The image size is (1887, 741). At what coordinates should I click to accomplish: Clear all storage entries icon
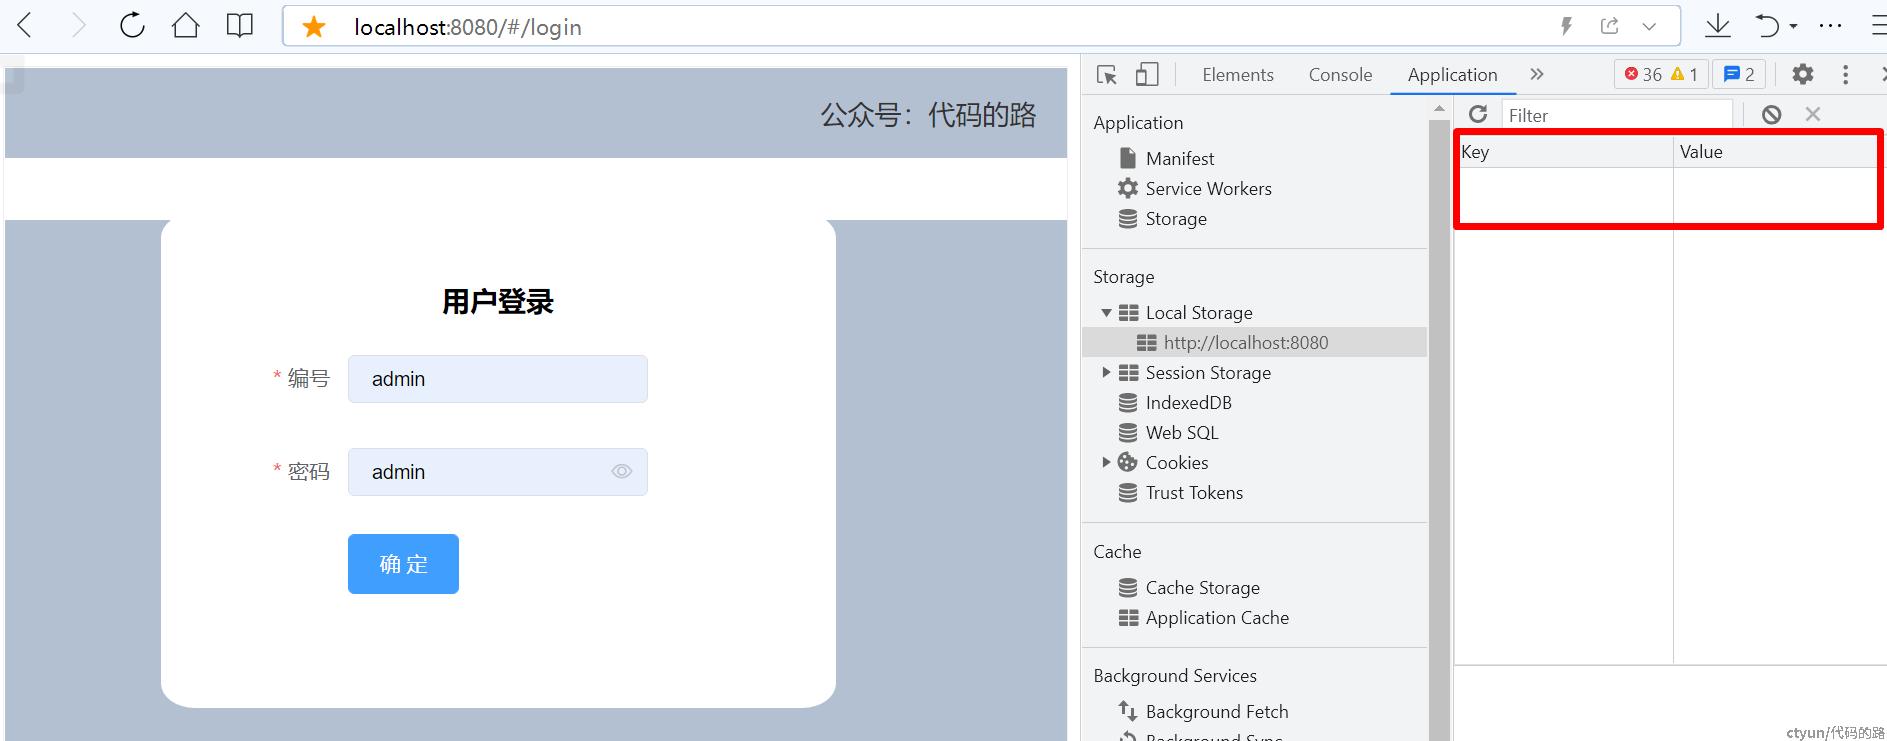(1771, 115)
